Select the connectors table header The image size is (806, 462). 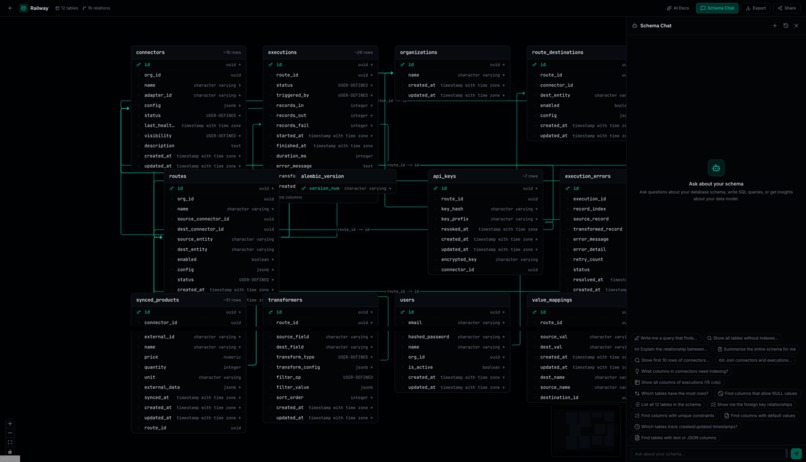pos(188,52)
